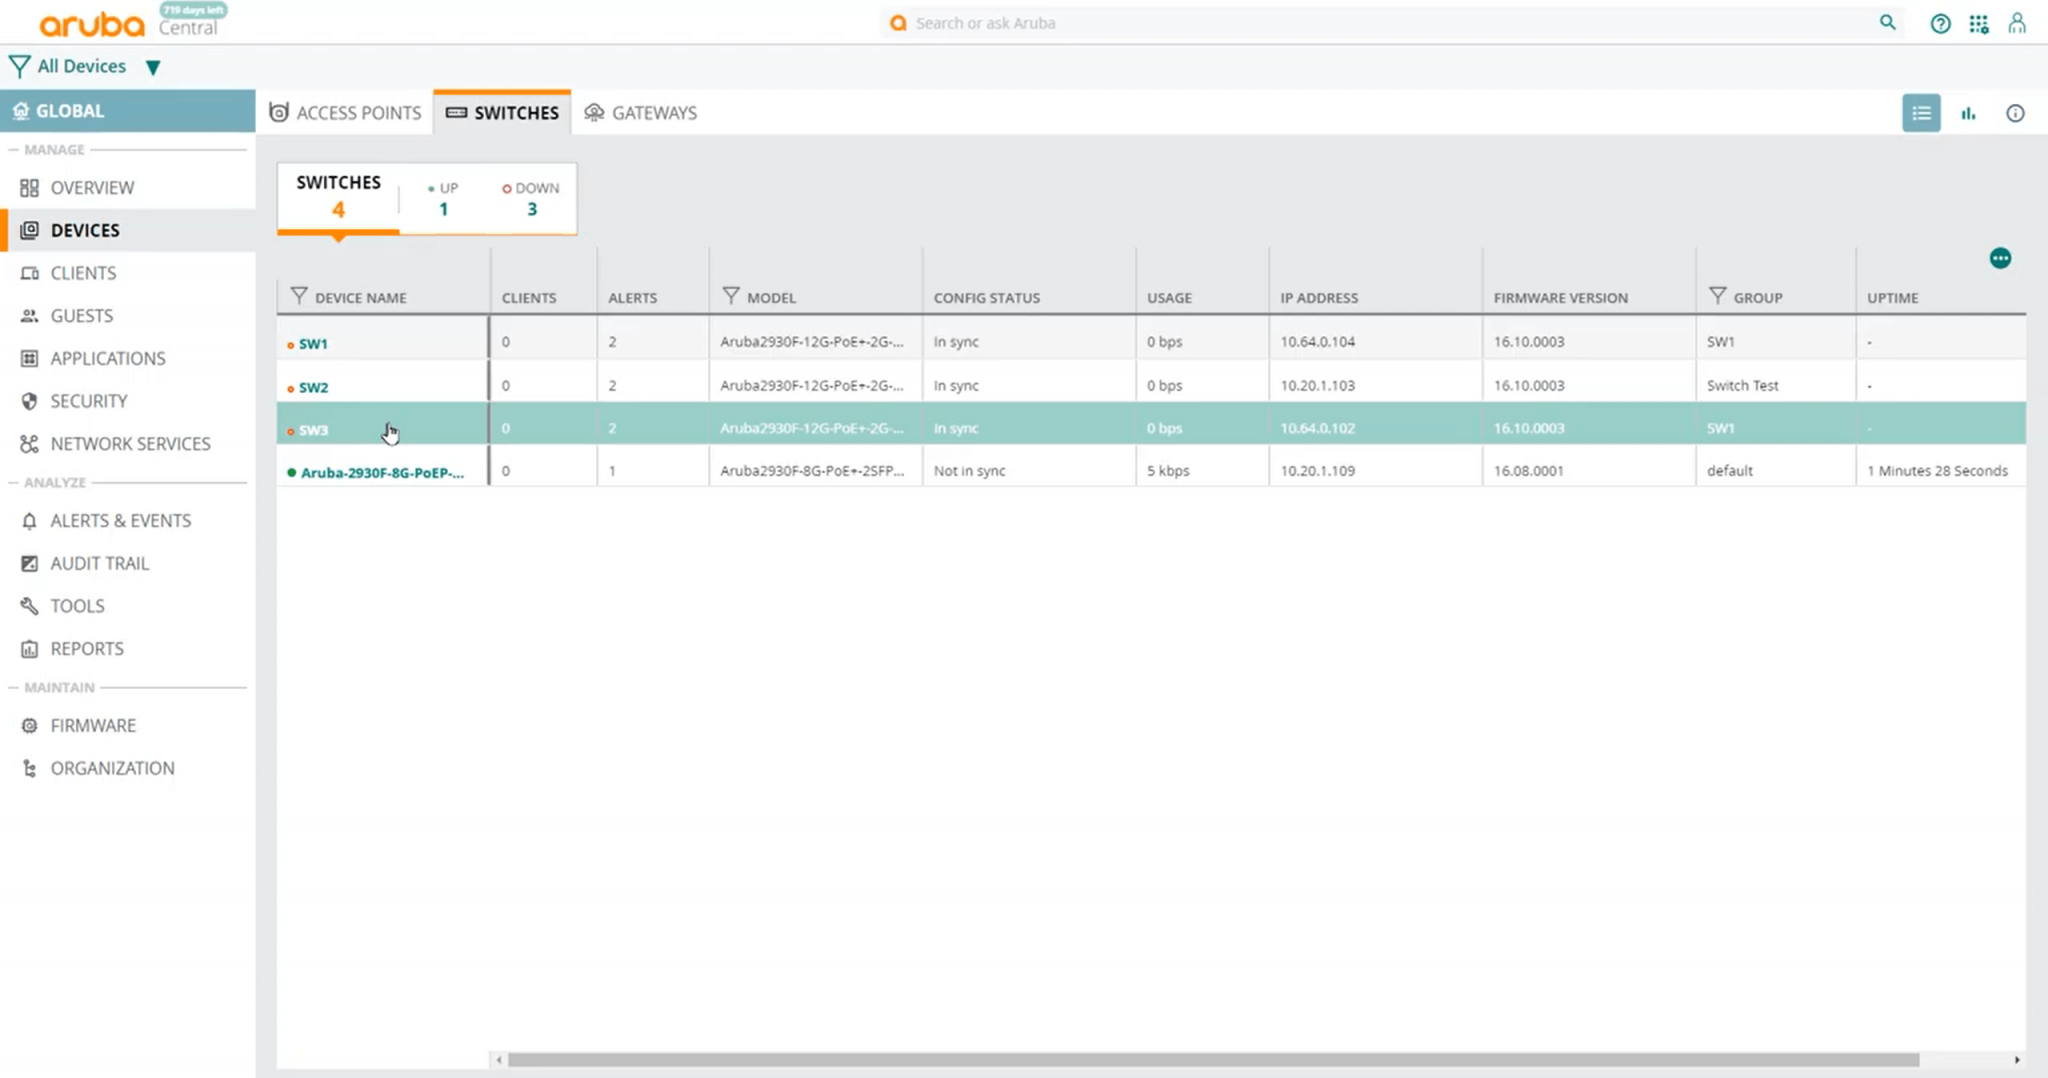Click the Organization hierarchy icon
Viewport: 2048px width, 1078px height.
pyautogui.click(x=29, y=768)
